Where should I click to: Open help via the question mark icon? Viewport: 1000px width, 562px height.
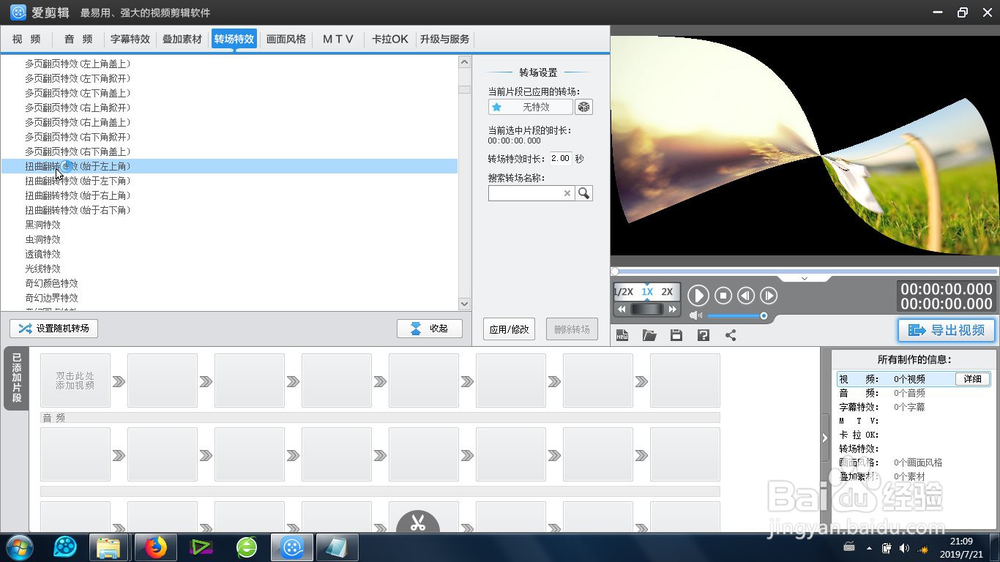click(x=703, y=335)
